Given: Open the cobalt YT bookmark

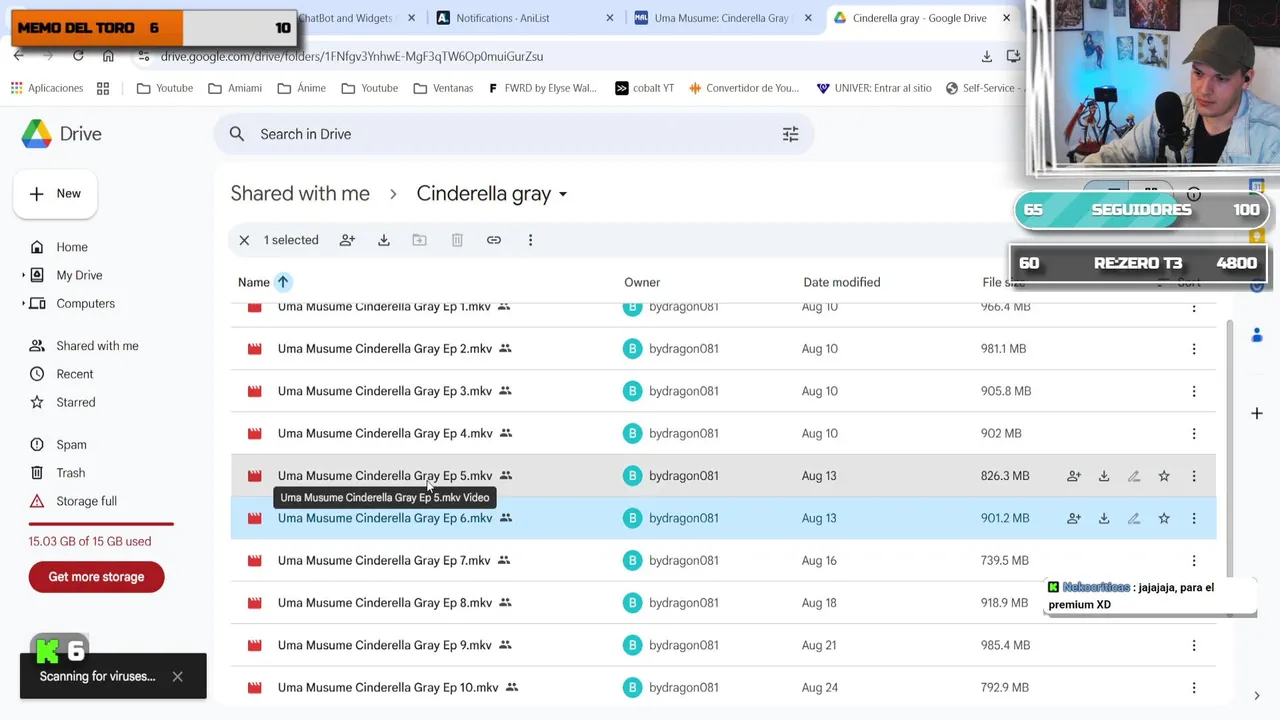Looking at the screenshot, I should point(644,88).
